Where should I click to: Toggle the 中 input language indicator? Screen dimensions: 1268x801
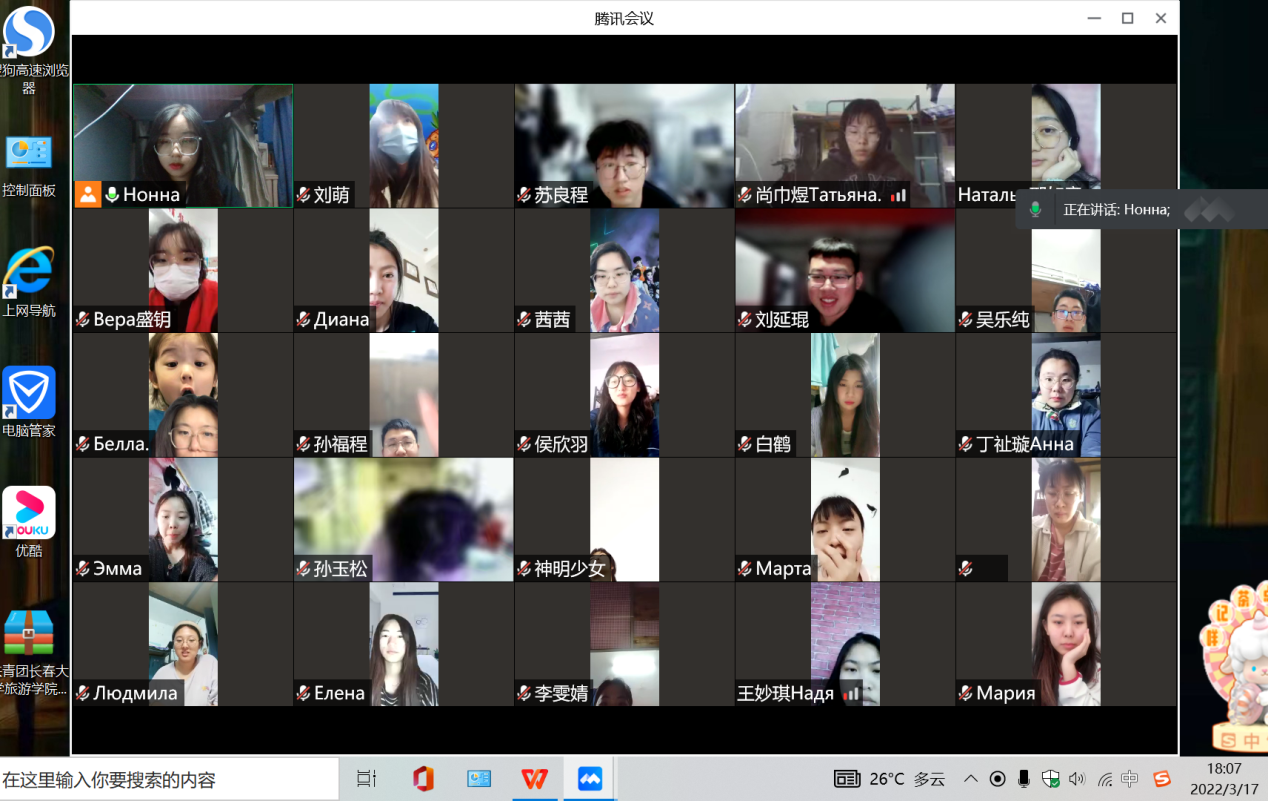pyautogui.click(x=1130, y=778)
